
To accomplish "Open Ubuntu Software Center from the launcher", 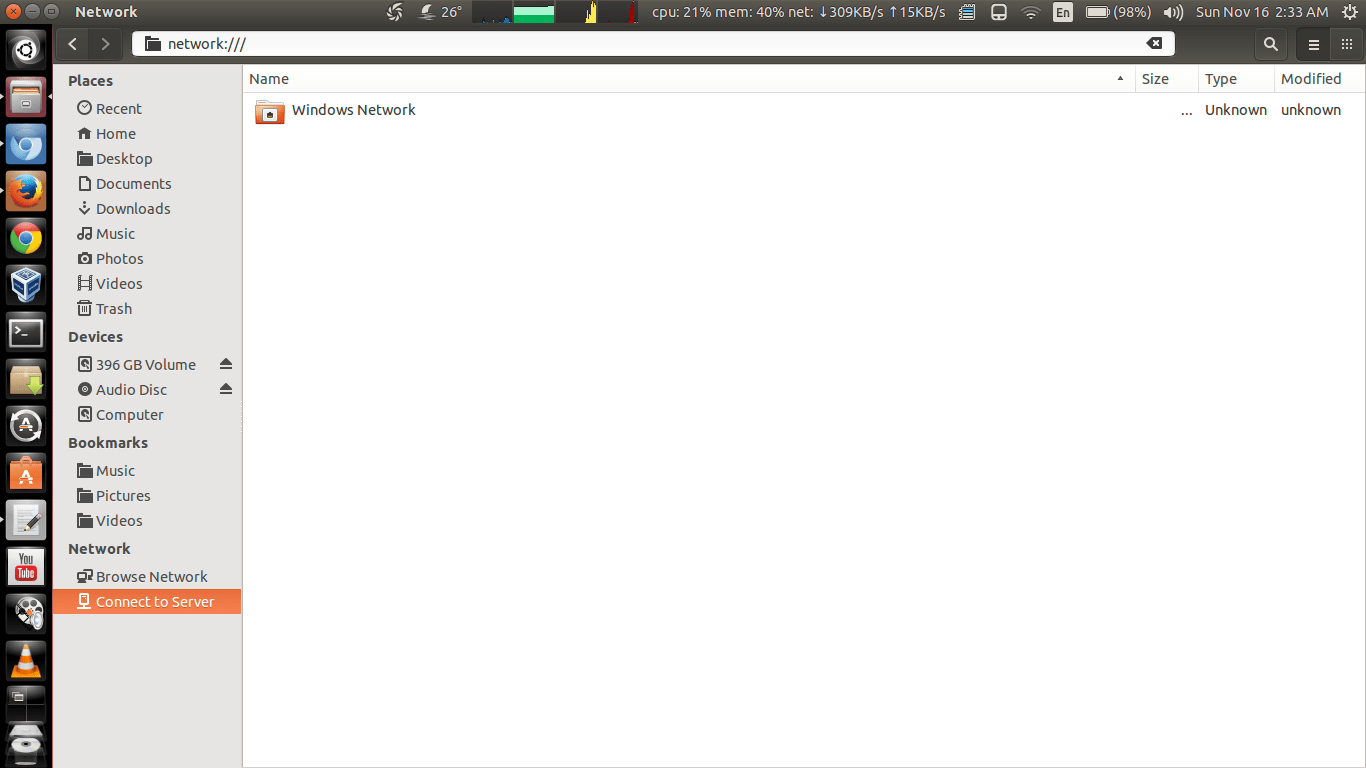I will [26, 473].
